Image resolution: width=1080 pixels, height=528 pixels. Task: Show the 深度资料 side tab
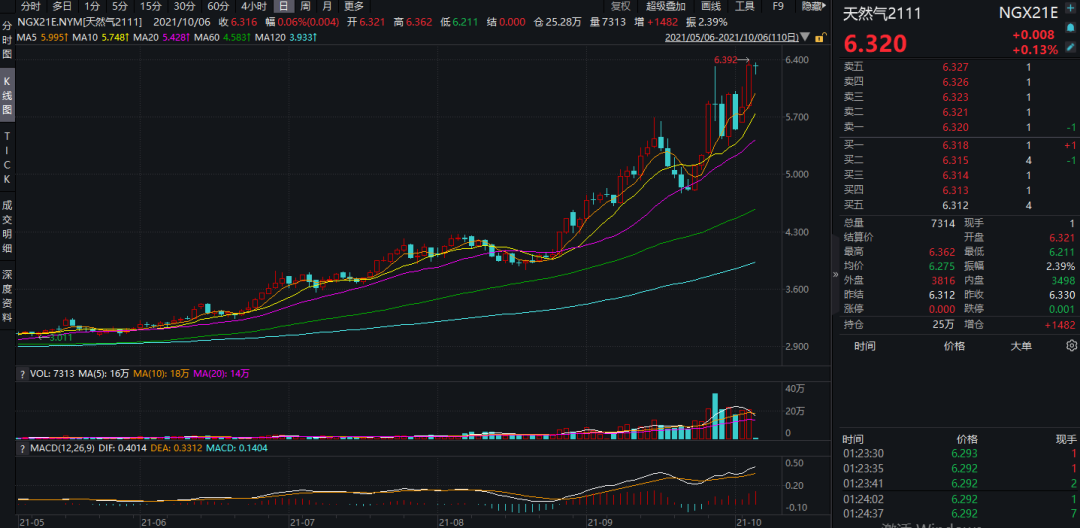tap(7, 289)
